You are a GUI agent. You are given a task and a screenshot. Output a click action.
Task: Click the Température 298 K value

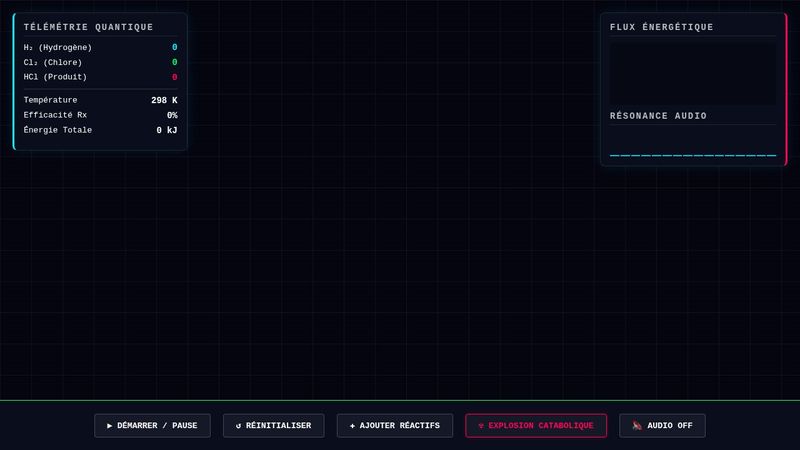164,101
